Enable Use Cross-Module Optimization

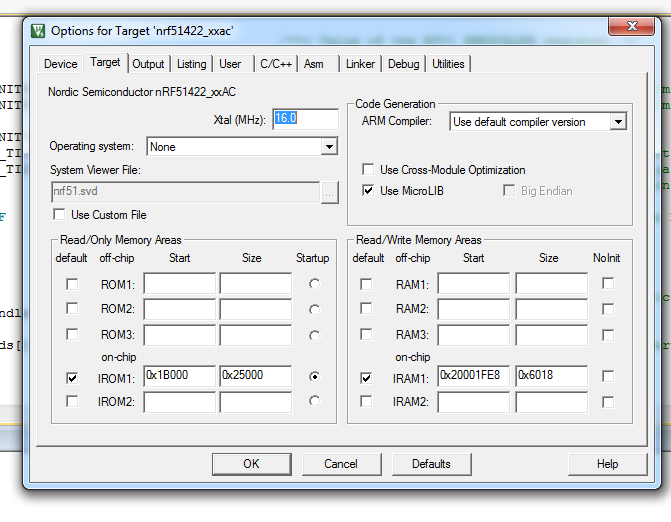pyautogui.click(x=368, y=169)
